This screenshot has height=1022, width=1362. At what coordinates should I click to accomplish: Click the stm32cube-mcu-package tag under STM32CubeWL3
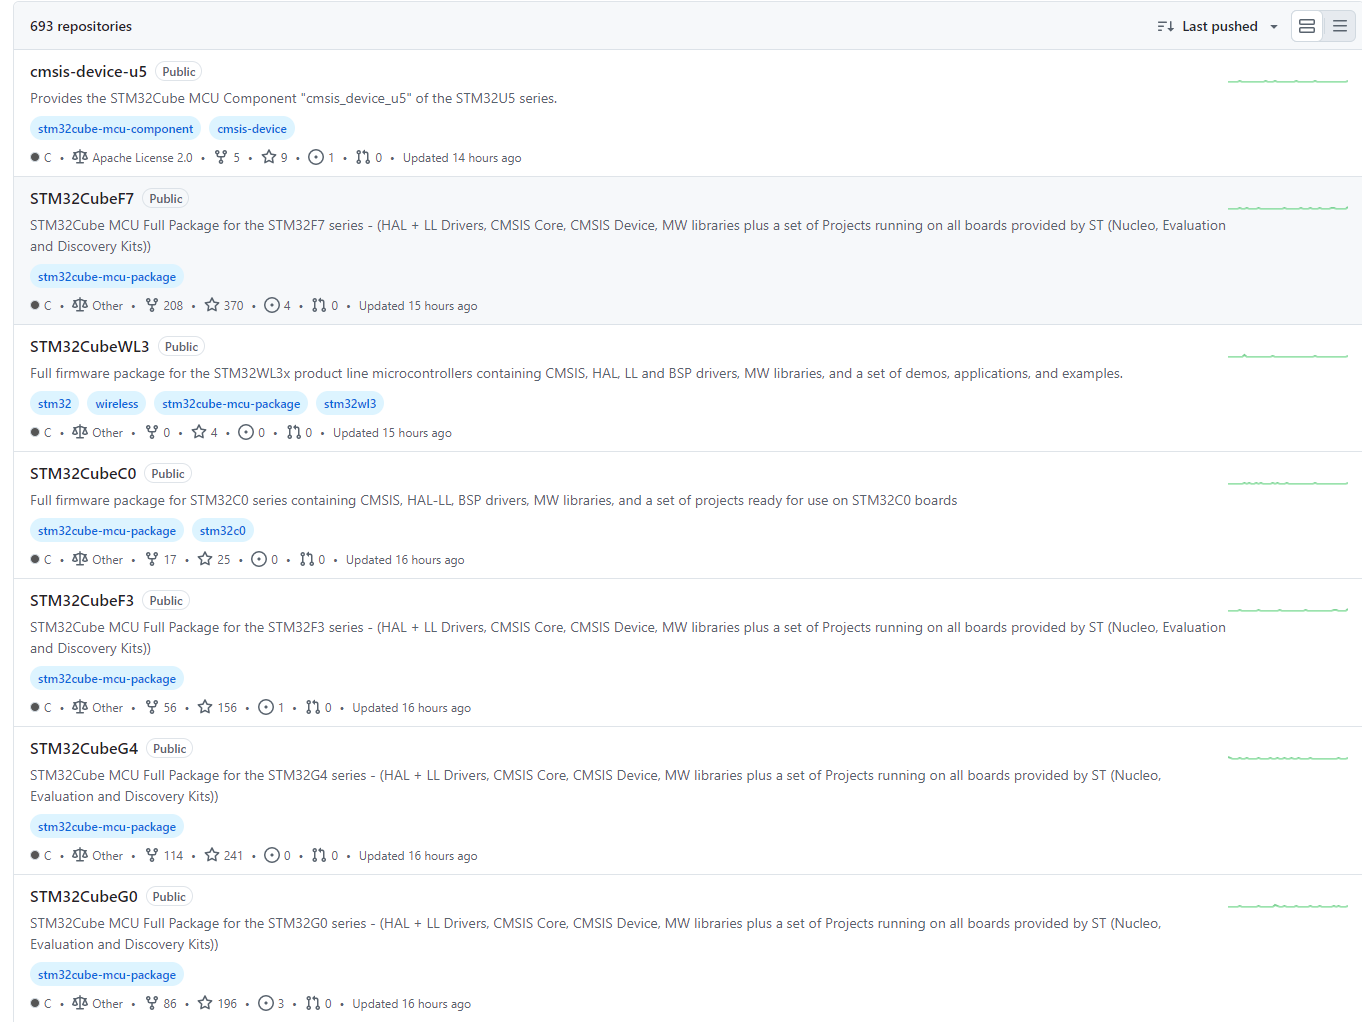(231, 404)
